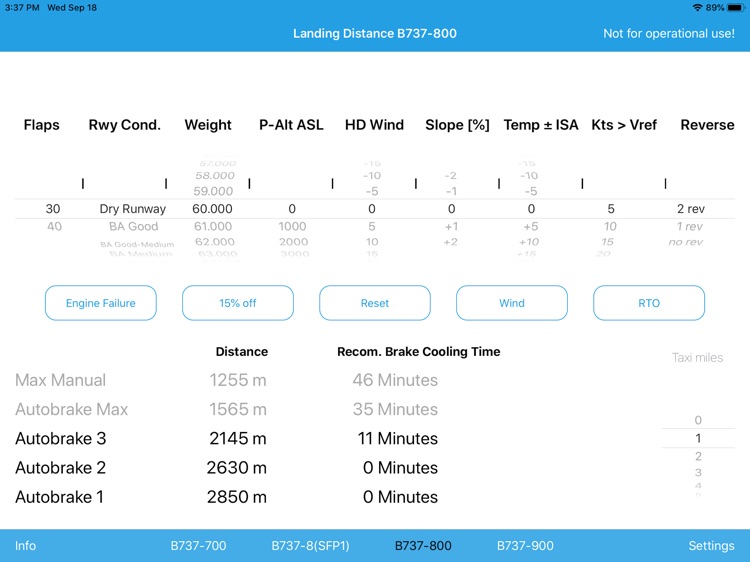Select headwind 10 in HD Wind picker

click(372, 242)
